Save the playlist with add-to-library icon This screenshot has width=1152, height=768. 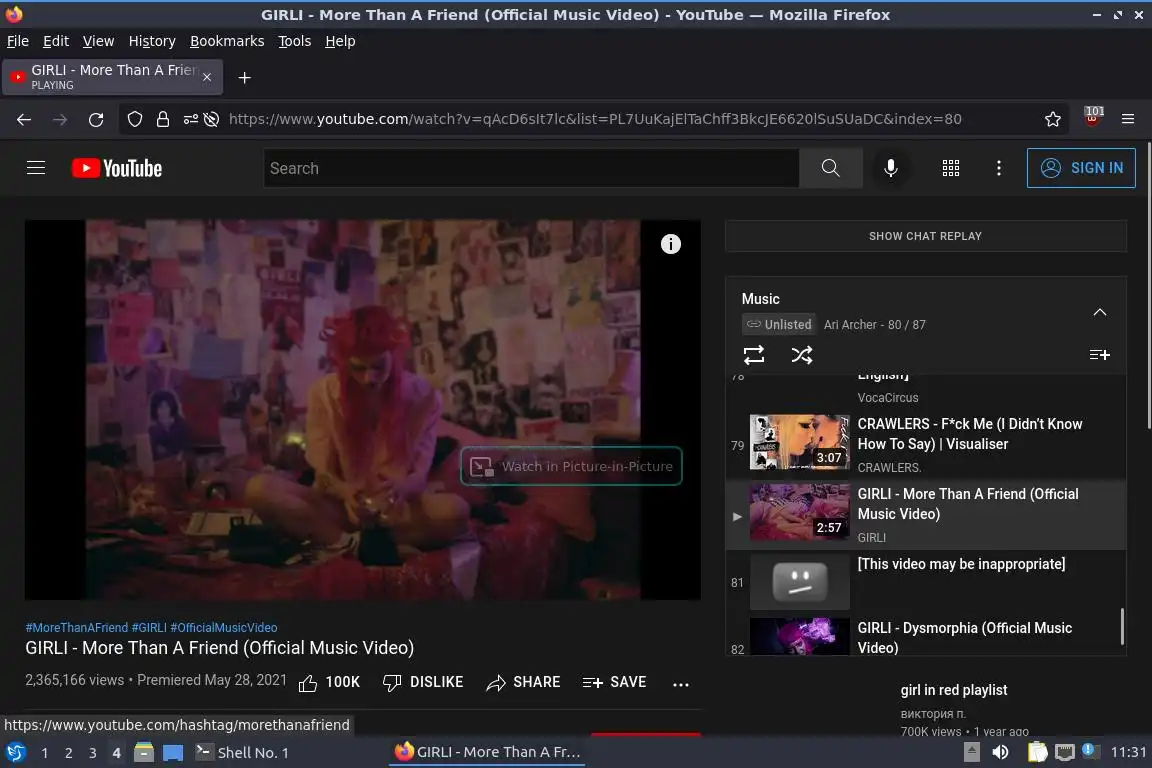tap(1099, 355)
